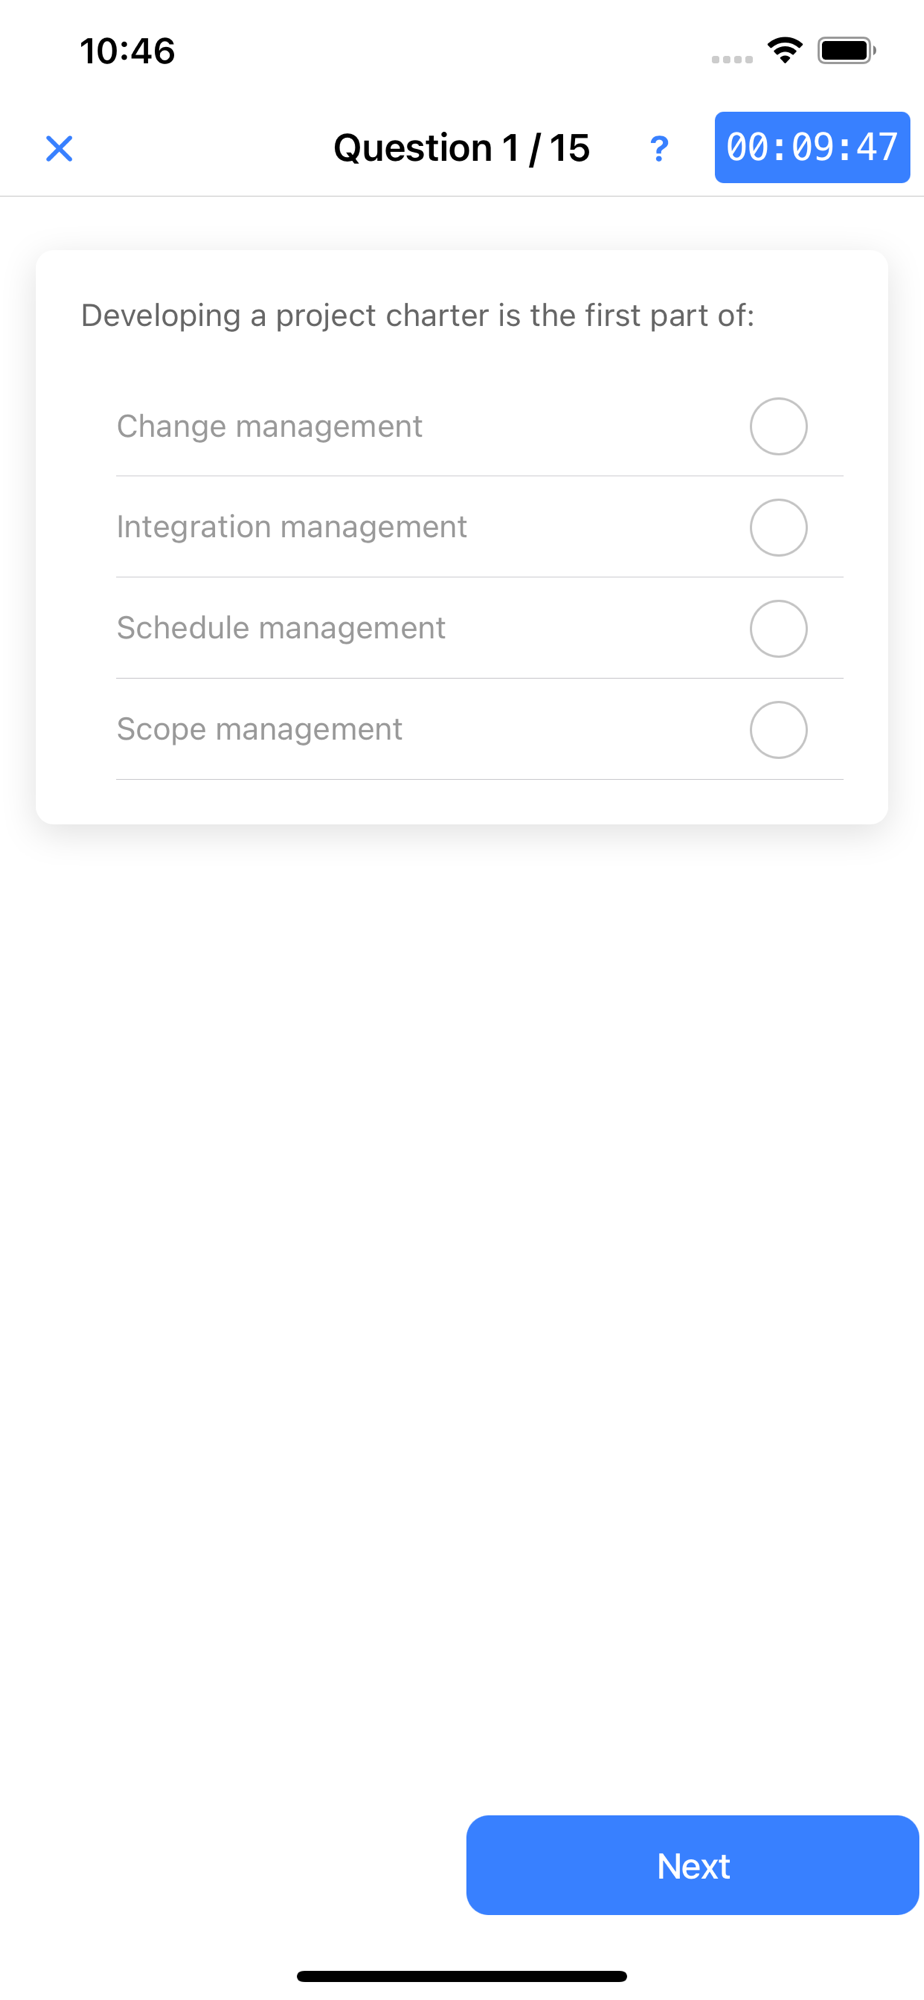Open help via the question mark icon
This screenshot has height=2000, width=924.
pyautogui.click(x=658, y=149)
